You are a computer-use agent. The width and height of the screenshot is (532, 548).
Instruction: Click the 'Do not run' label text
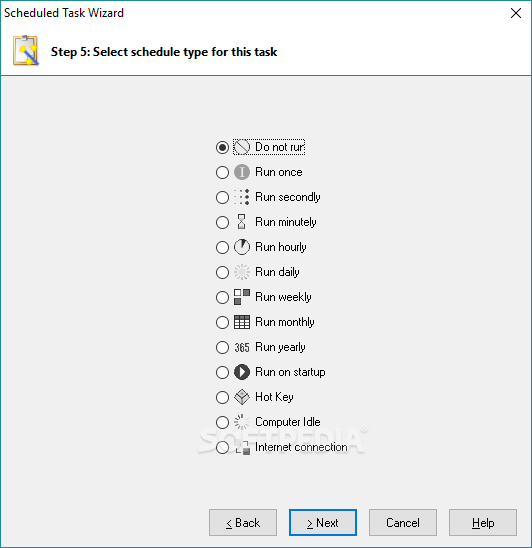(280, 147)
